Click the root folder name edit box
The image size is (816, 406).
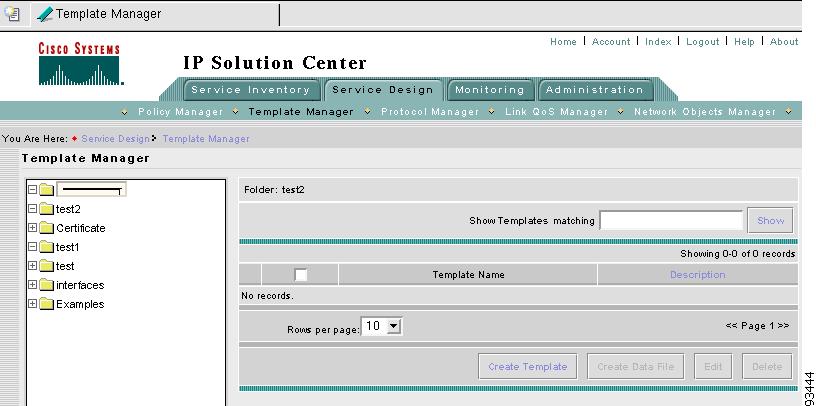91,190
